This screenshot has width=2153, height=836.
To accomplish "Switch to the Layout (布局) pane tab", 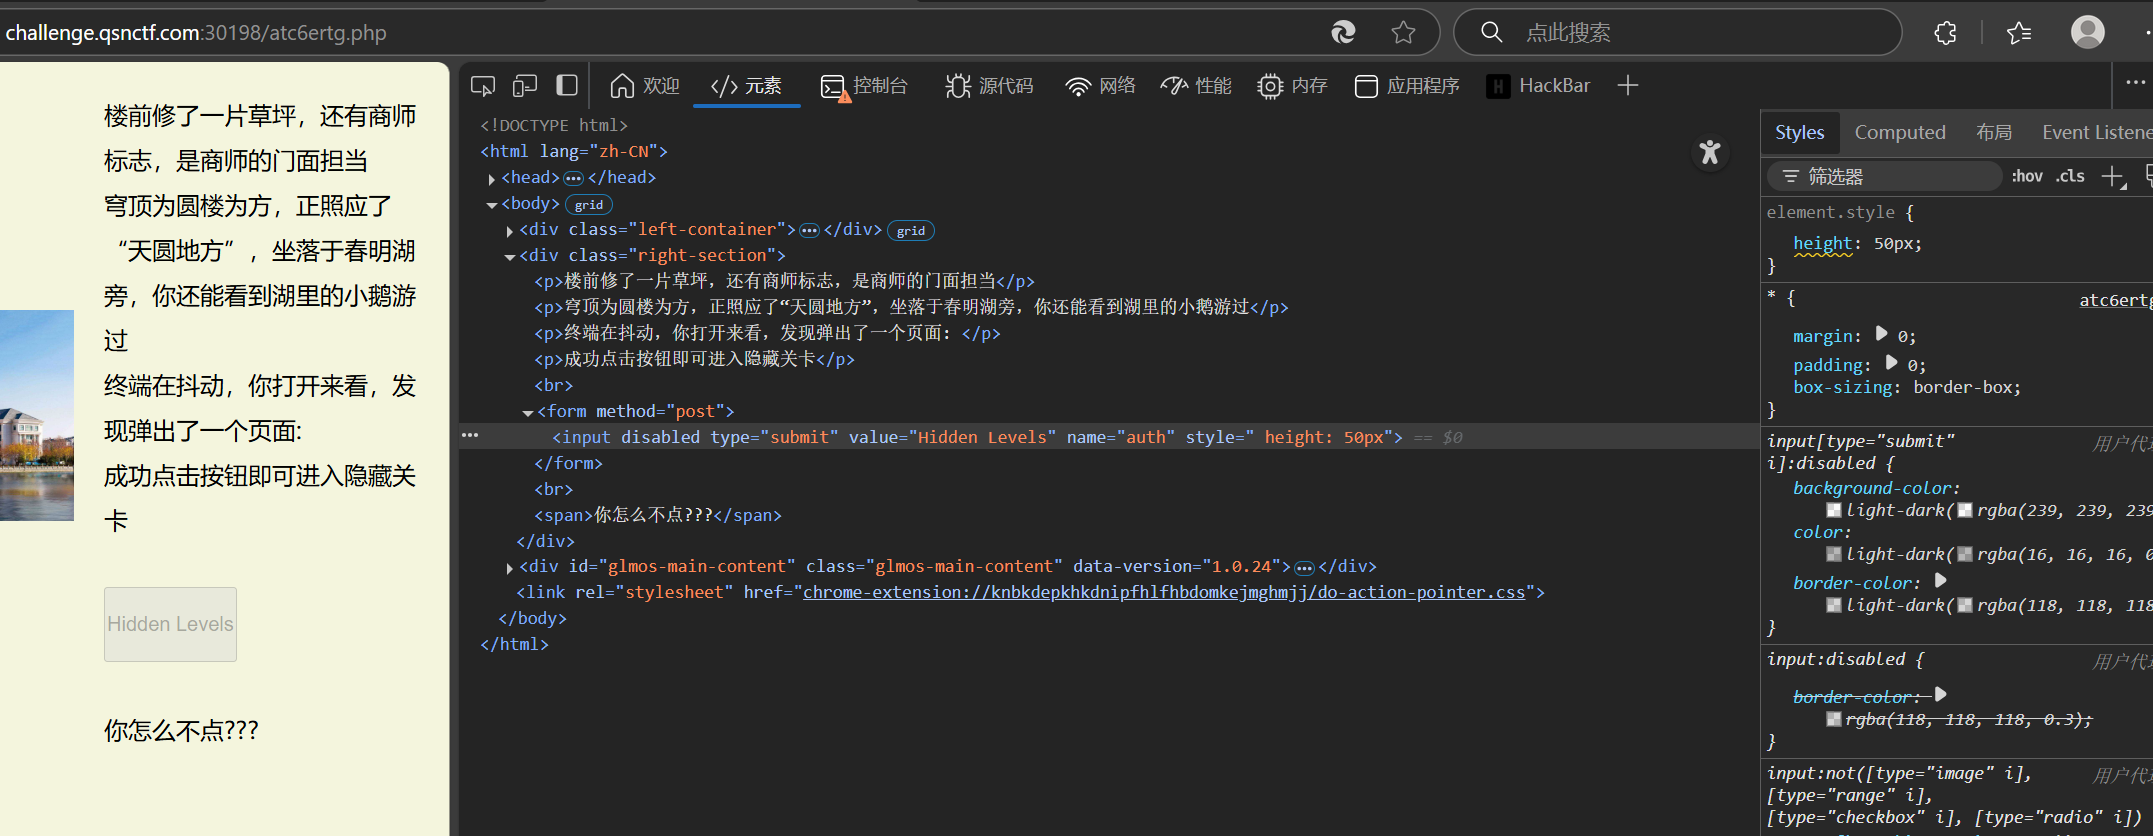I will coord(1994,132).
